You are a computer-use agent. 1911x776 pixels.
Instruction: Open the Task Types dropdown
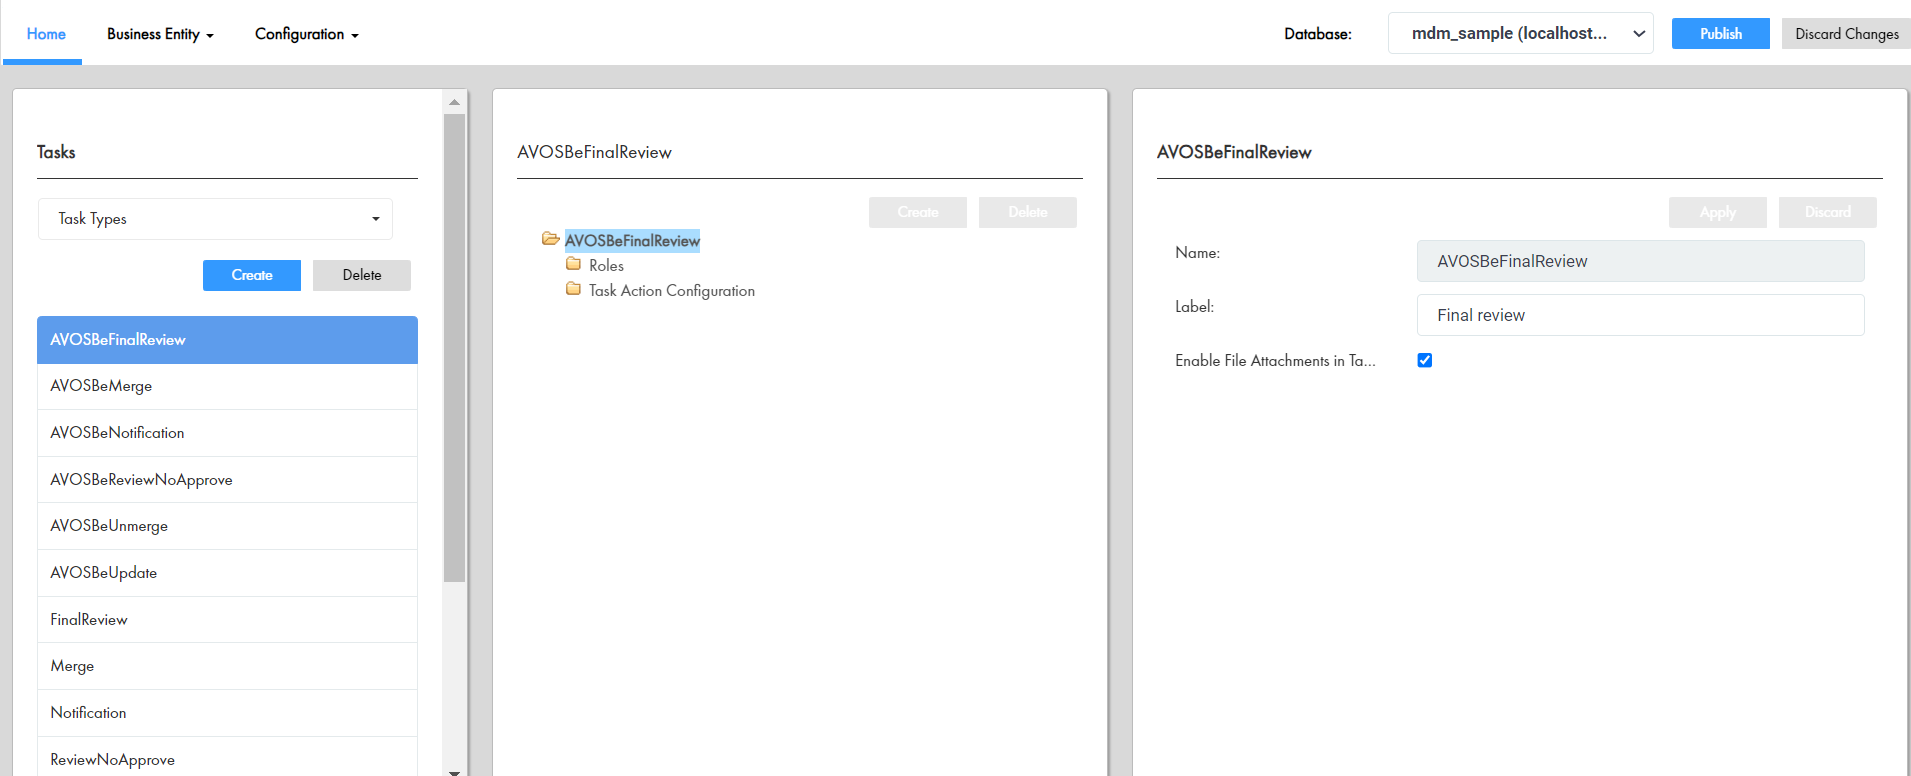tap(215, 219)
